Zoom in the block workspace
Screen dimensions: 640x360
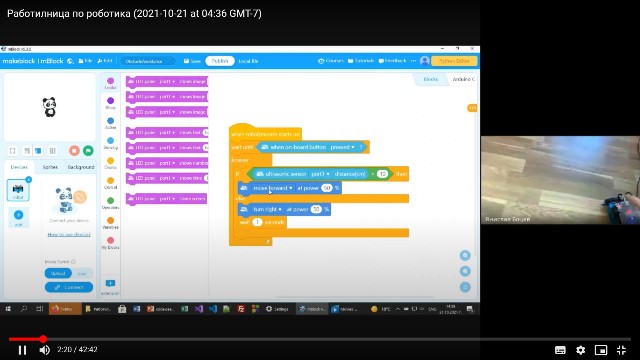tap(465, 256)
